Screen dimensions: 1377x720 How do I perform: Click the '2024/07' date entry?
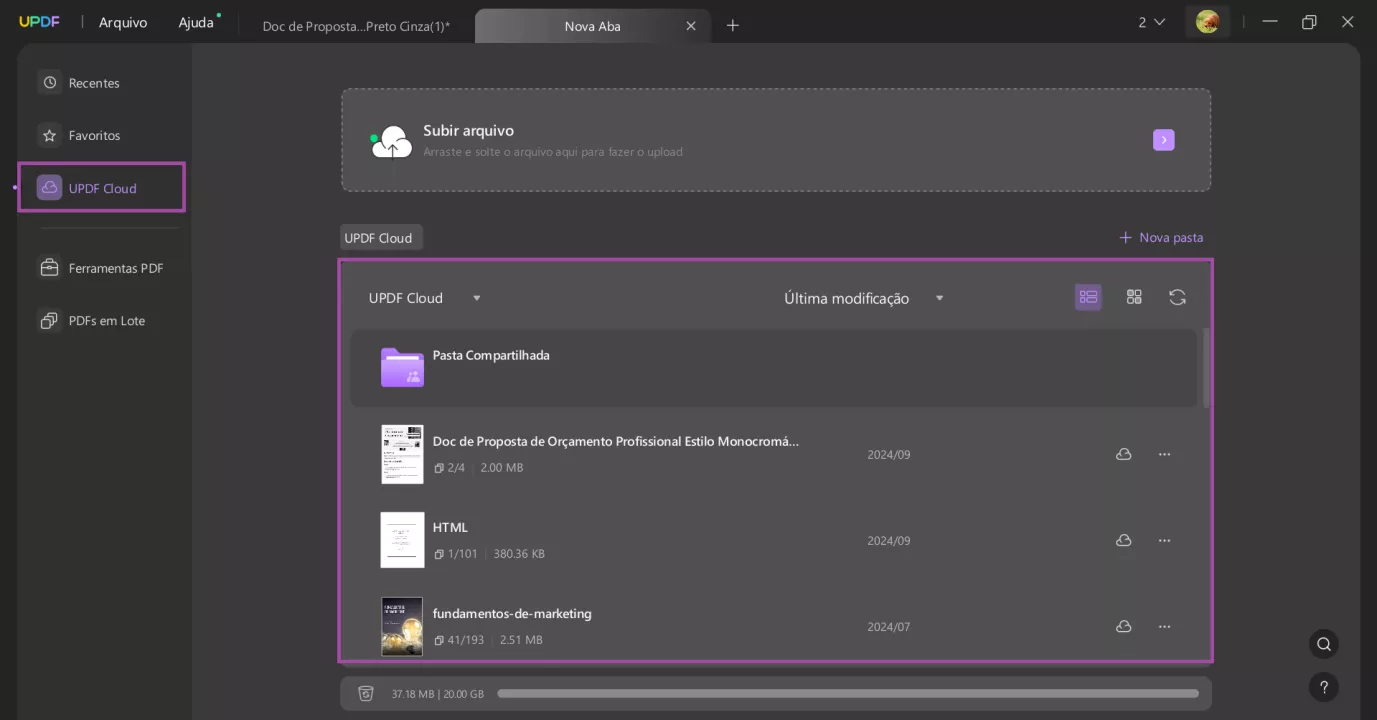889,627
